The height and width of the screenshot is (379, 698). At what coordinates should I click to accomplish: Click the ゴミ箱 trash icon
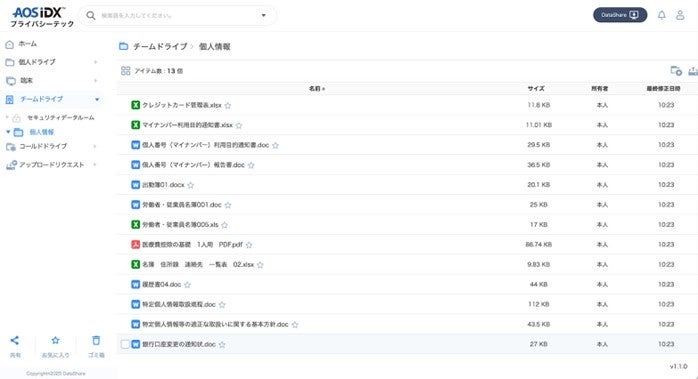[x=96, y=341]
